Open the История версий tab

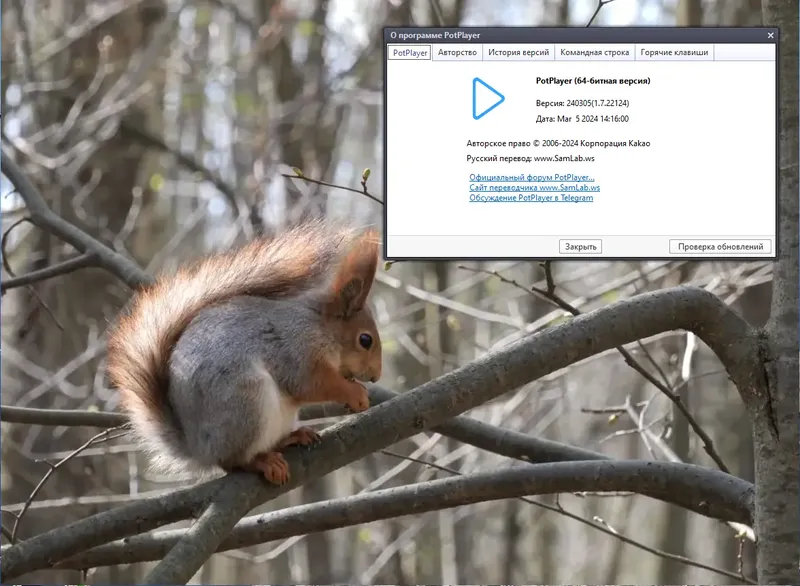[518, 52]
